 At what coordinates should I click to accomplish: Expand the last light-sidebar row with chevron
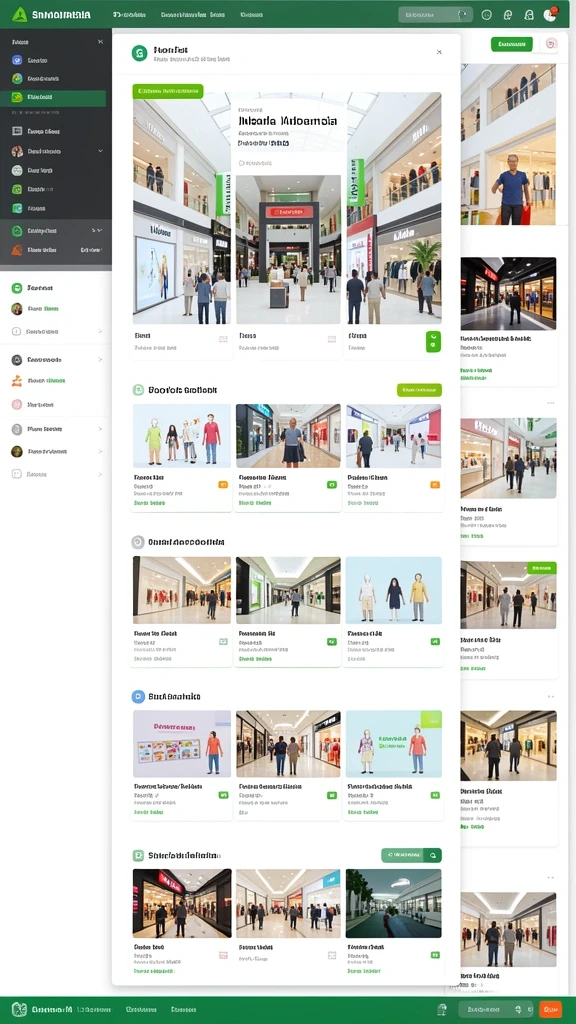pos(56,474)
